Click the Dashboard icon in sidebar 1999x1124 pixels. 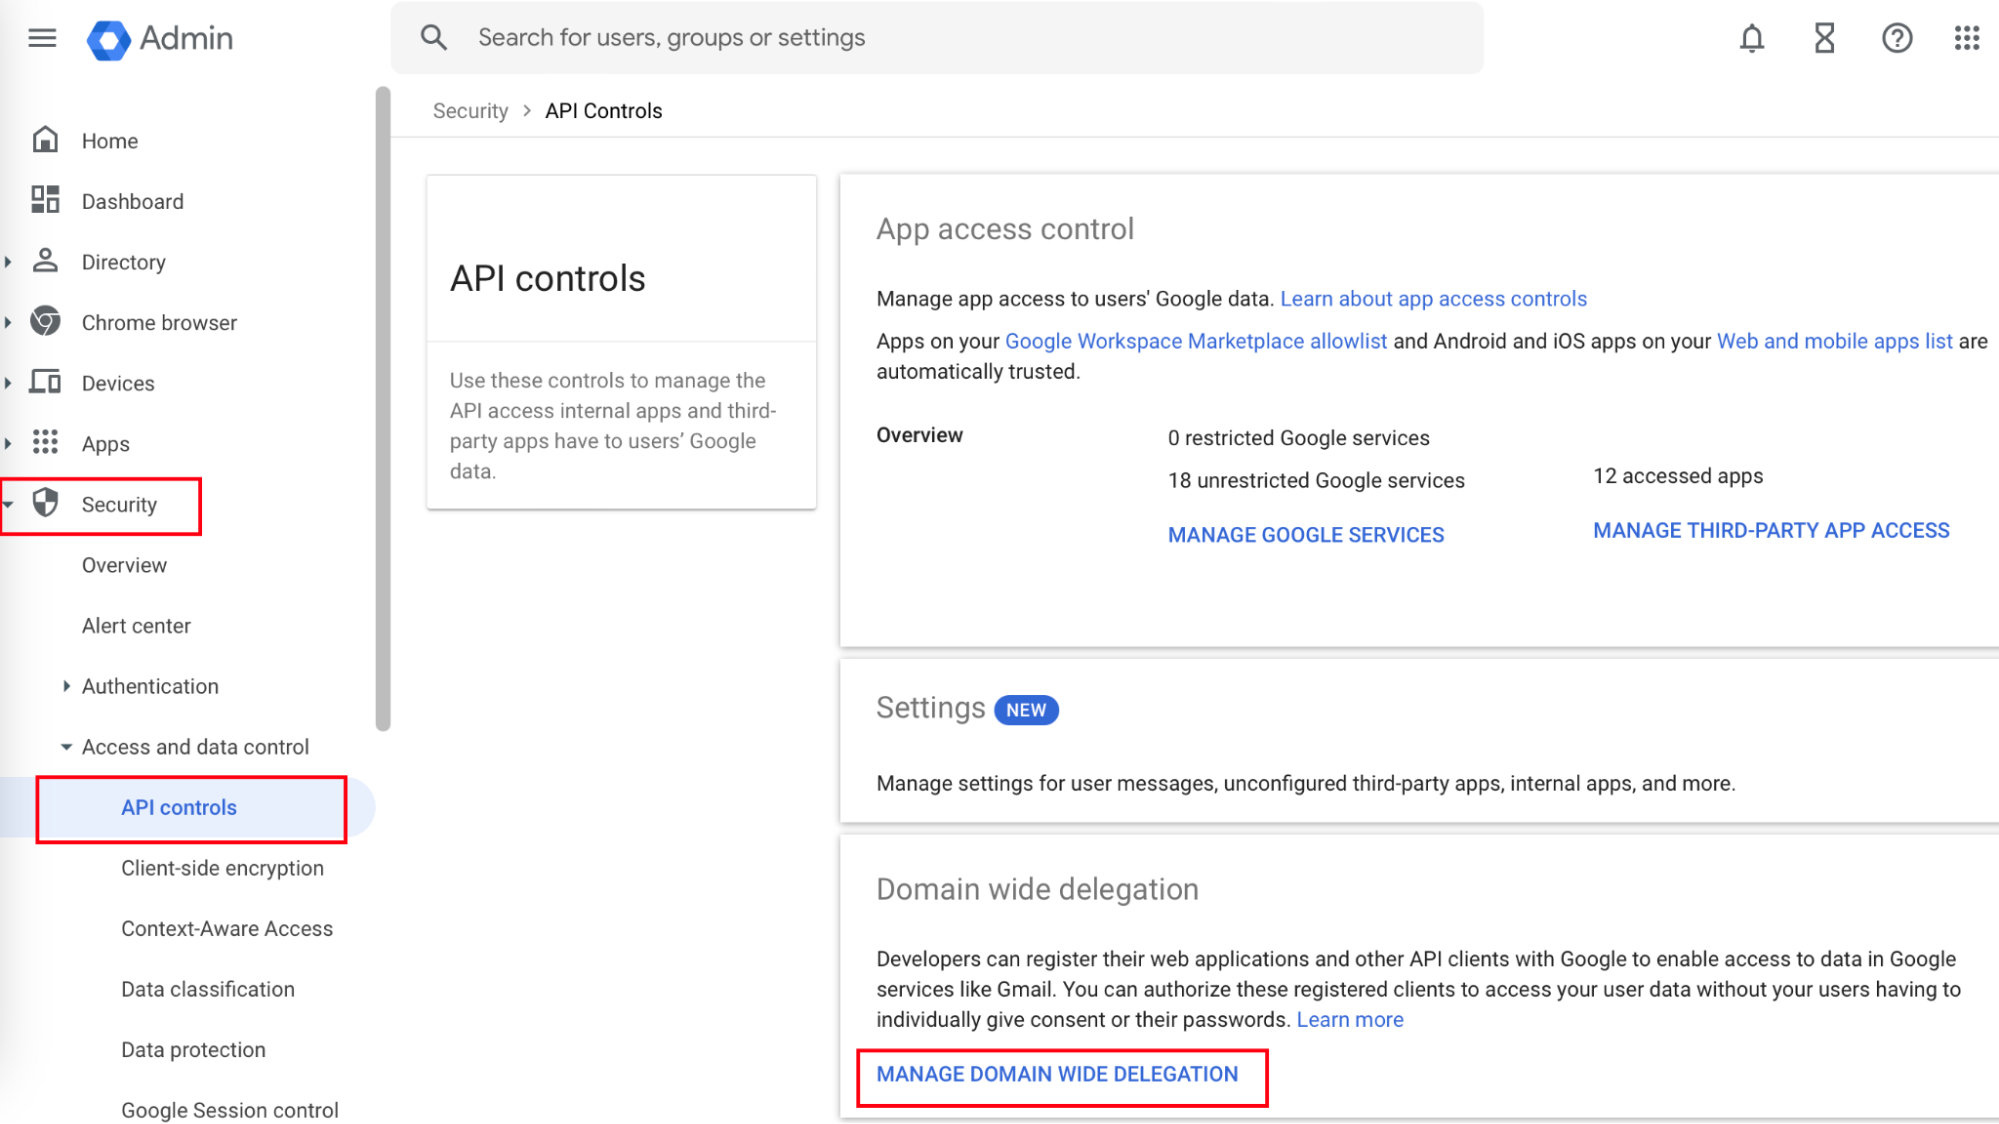(x=45, y=200)
